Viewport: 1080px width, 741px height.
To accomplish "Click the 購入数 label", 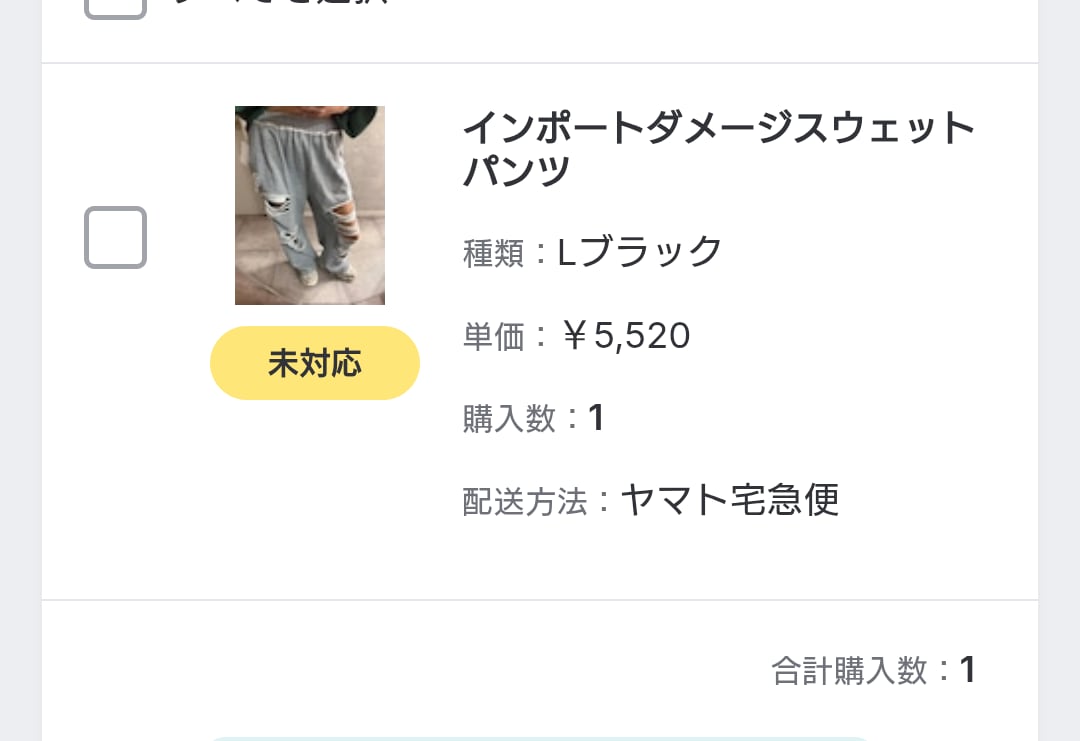I will point(509,418).
